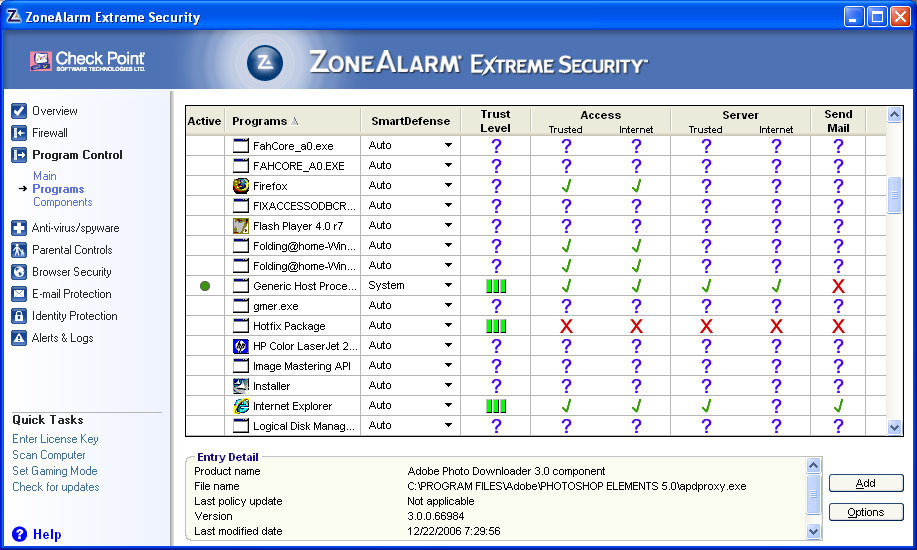
Task: Toggle Internet Explorer Server Trusted checkmark
Action: (706, 405)
